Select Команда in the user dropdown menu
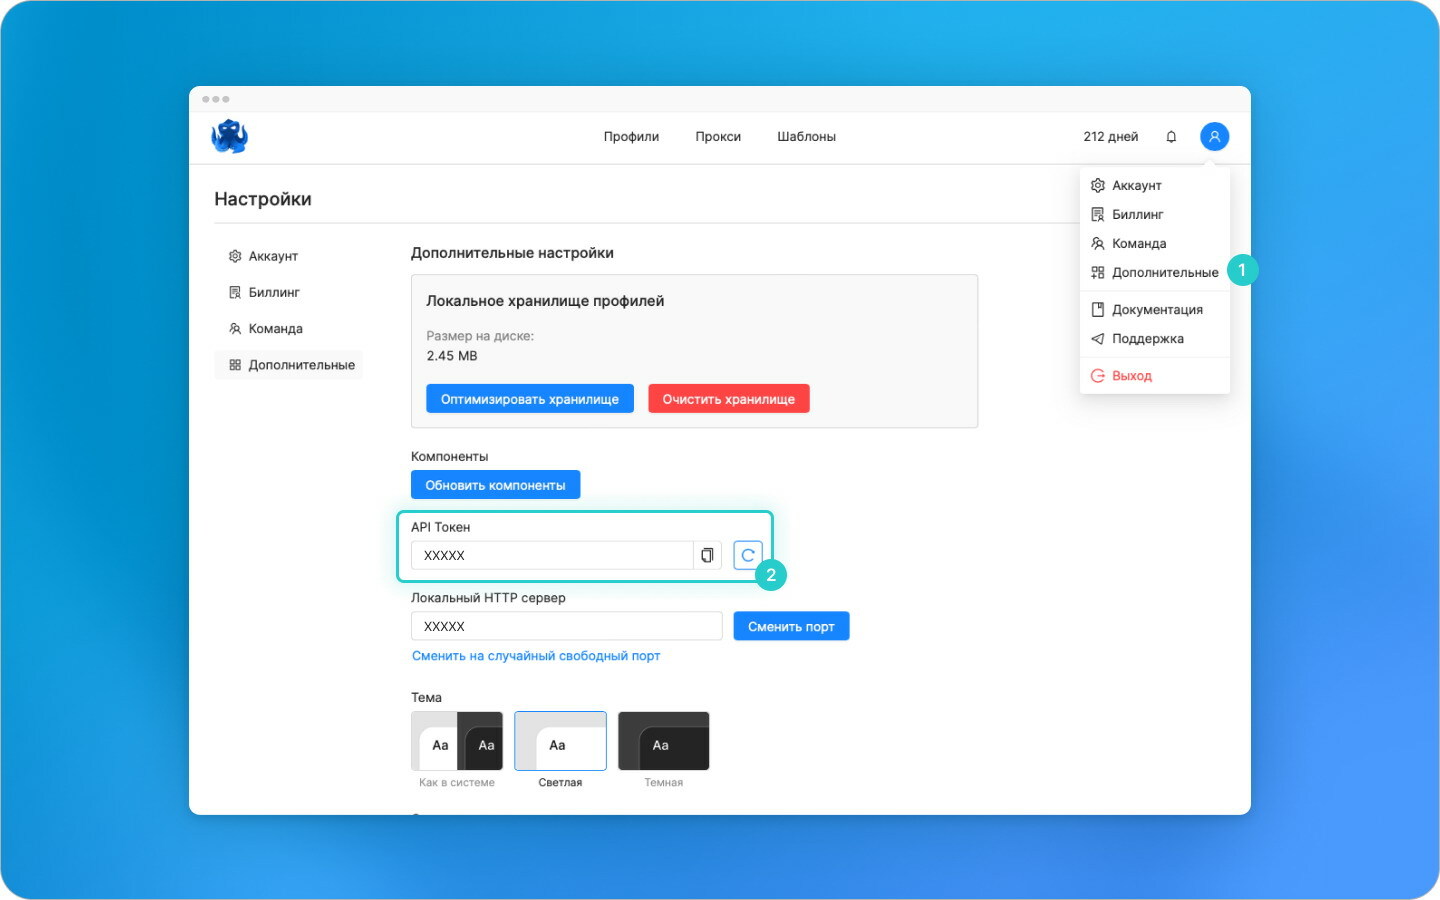 coord(1155,243)
